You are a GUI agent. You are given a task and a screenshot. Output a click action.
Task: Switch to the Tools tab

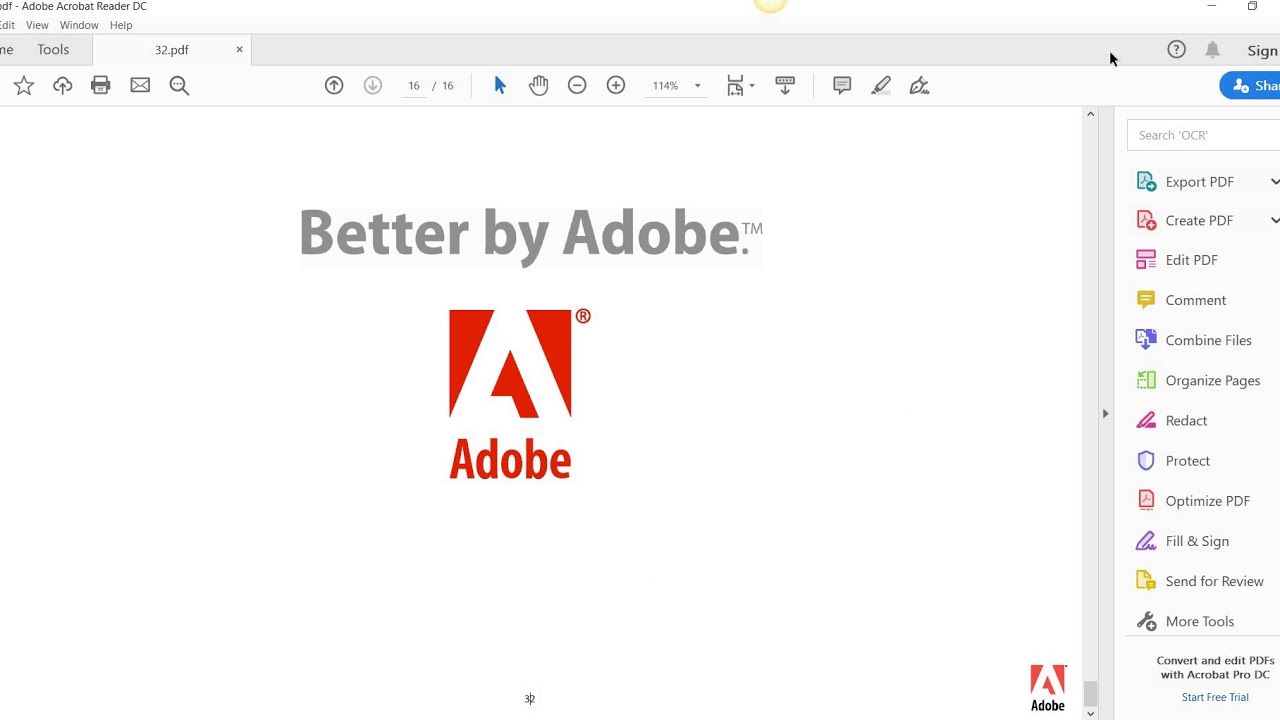53,50
